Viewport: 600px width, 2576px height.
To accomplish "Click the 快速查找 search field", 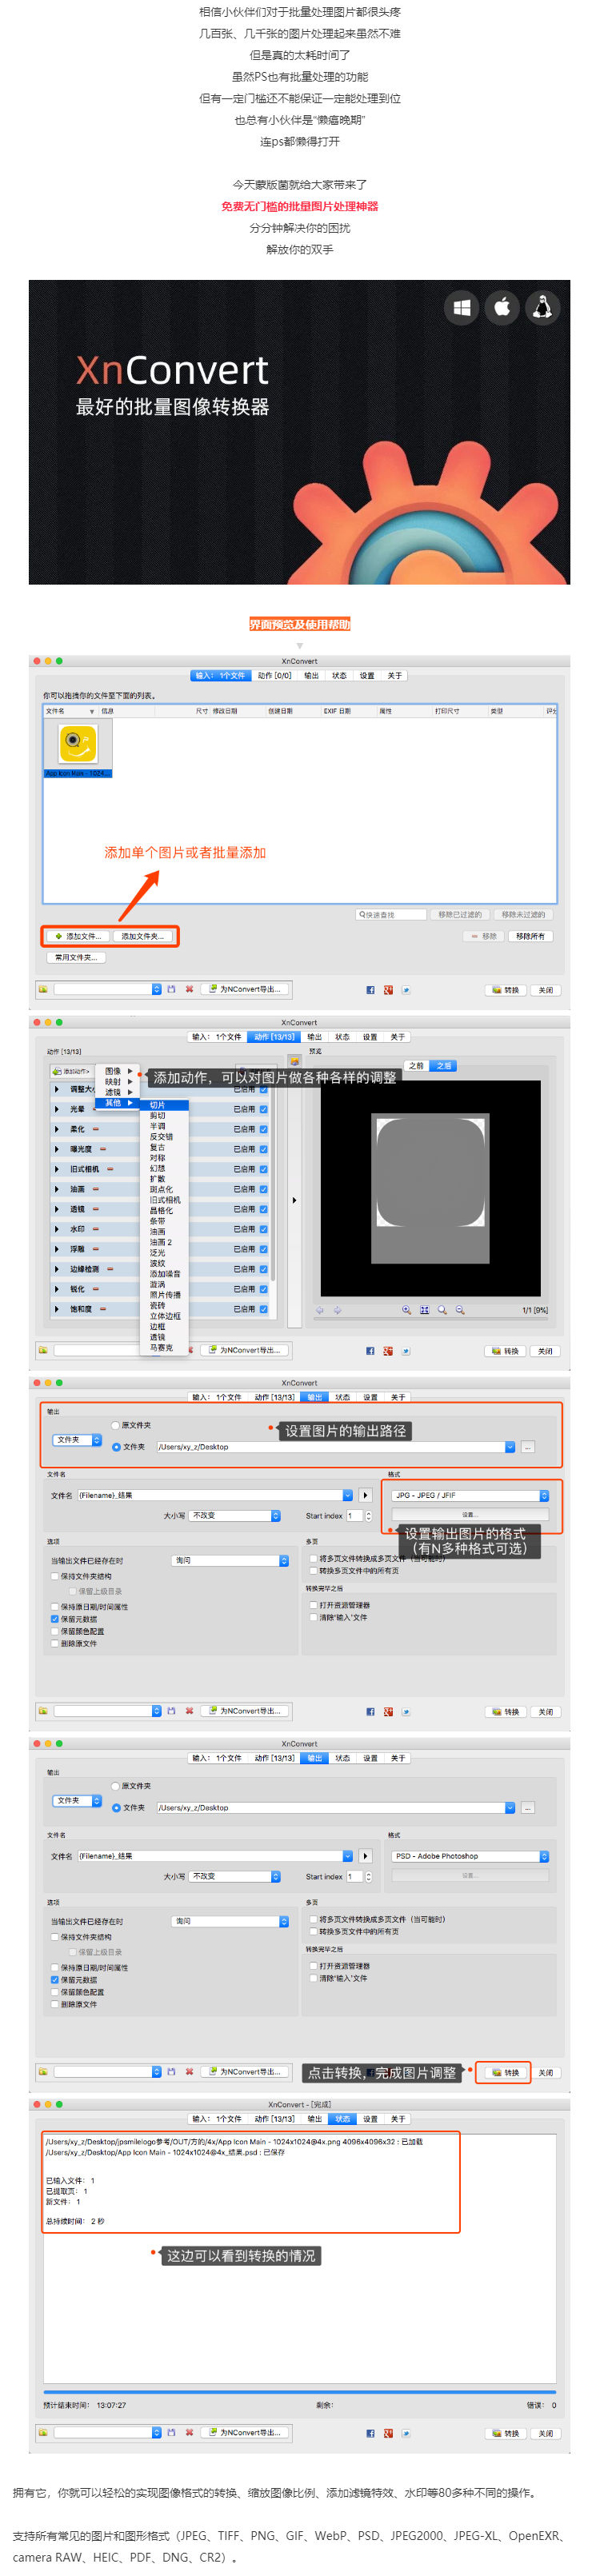I will click(391, 914).
